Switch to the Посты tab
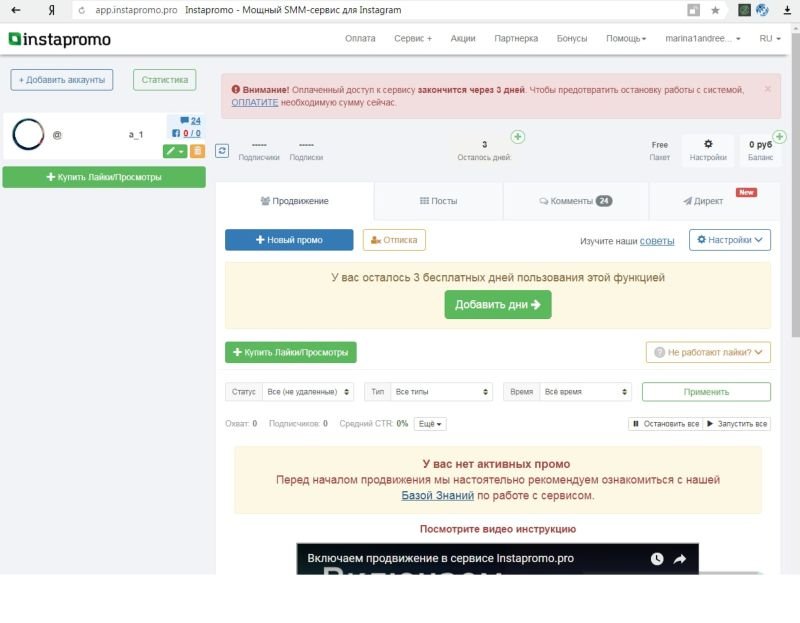800x623 pixels. coord(438,201)
